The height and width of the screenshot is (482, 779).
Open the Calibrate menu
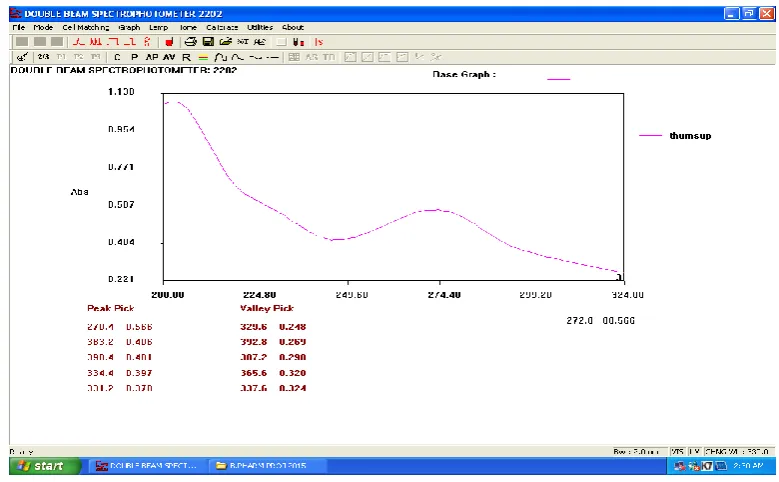222,27
